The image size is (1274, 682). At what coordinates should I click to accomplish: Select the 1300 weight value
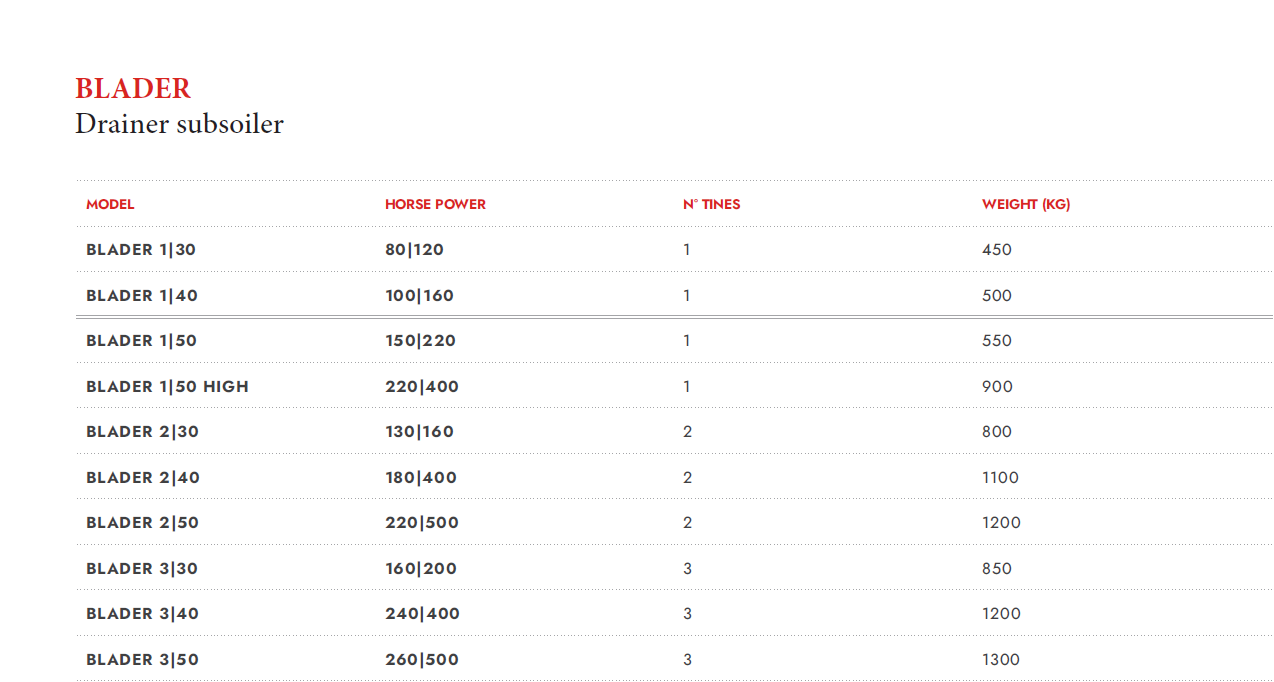point(1001,660)
